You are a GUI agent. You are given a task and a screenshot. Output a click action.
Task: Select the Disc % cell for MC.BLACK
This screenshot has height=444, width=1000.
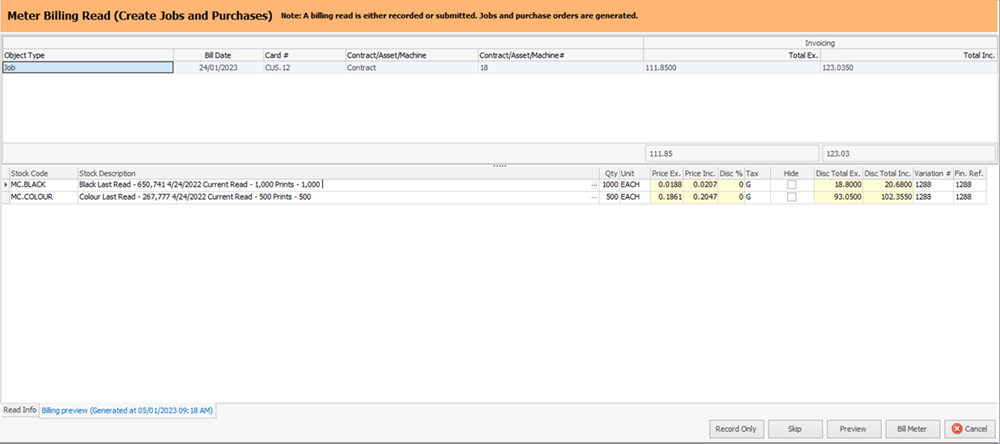click(727, 185)
